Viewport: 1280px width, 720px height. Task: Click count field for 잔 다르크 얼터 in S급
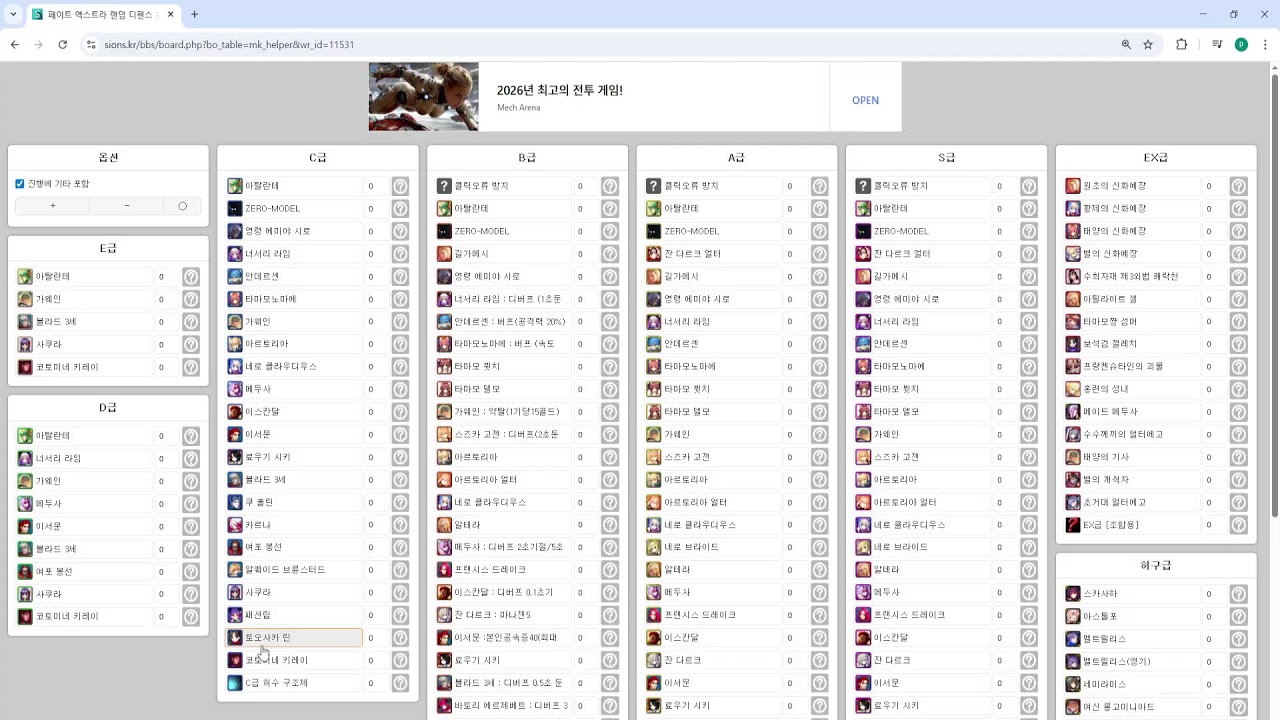click(x=1006, y=254)
